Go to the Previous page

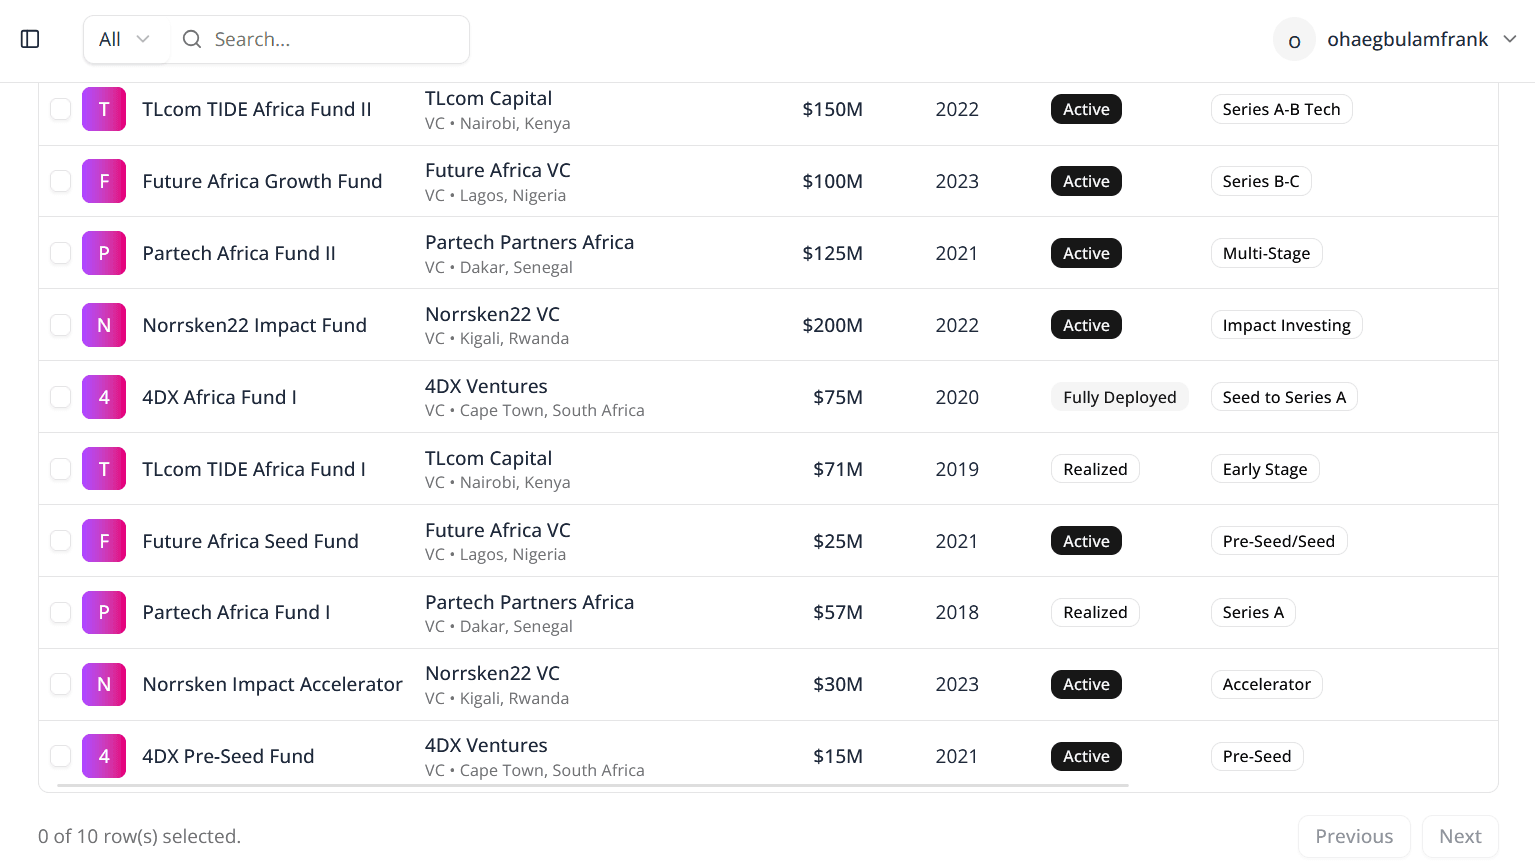(x=1353, y=836)
